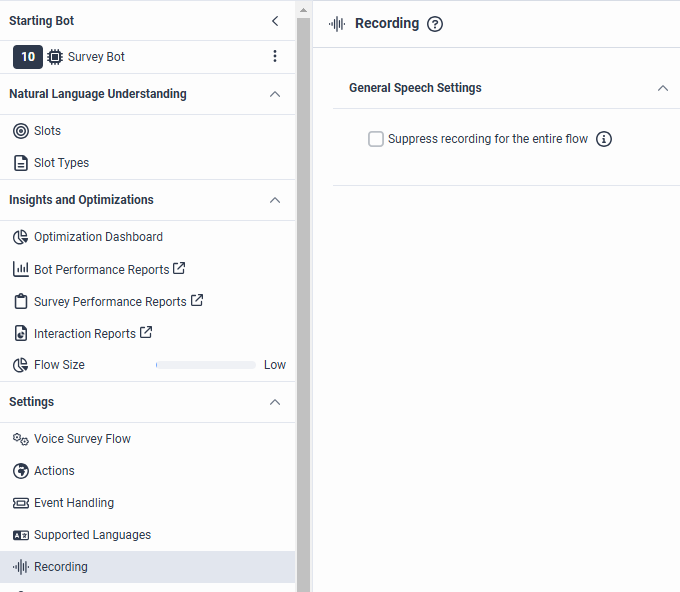Image resolution: width=680 pixels, height=592 pixels.
Task: Click the Actions globe icon
Action: pyautogui.click(x=20, y=471)
